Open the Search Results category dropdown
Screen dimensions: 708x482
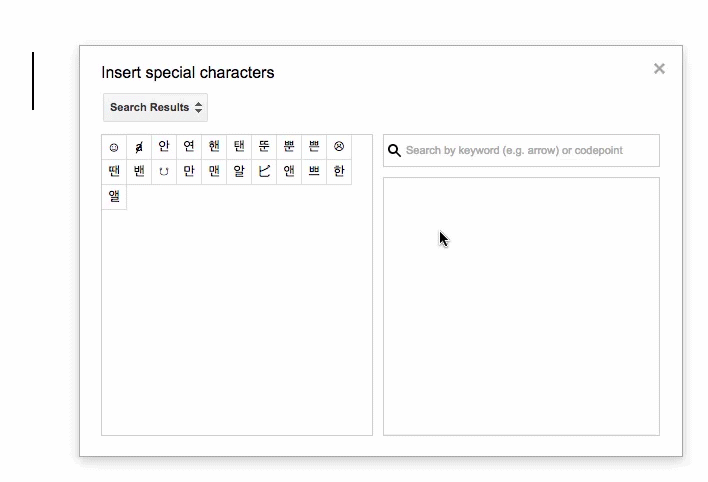pos(155,107)
